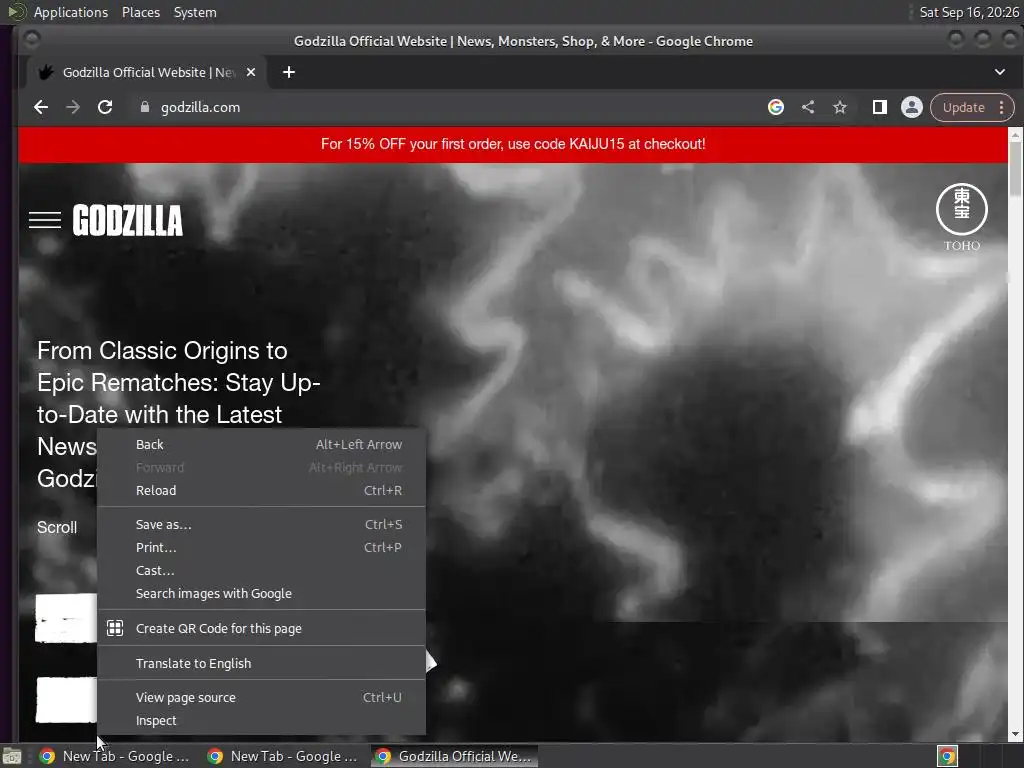Image resolution: width=1024 pixels, height=768 pixels.
Task: Click the KAIJU15 promo banner
Action: click(x=513, y=144)
